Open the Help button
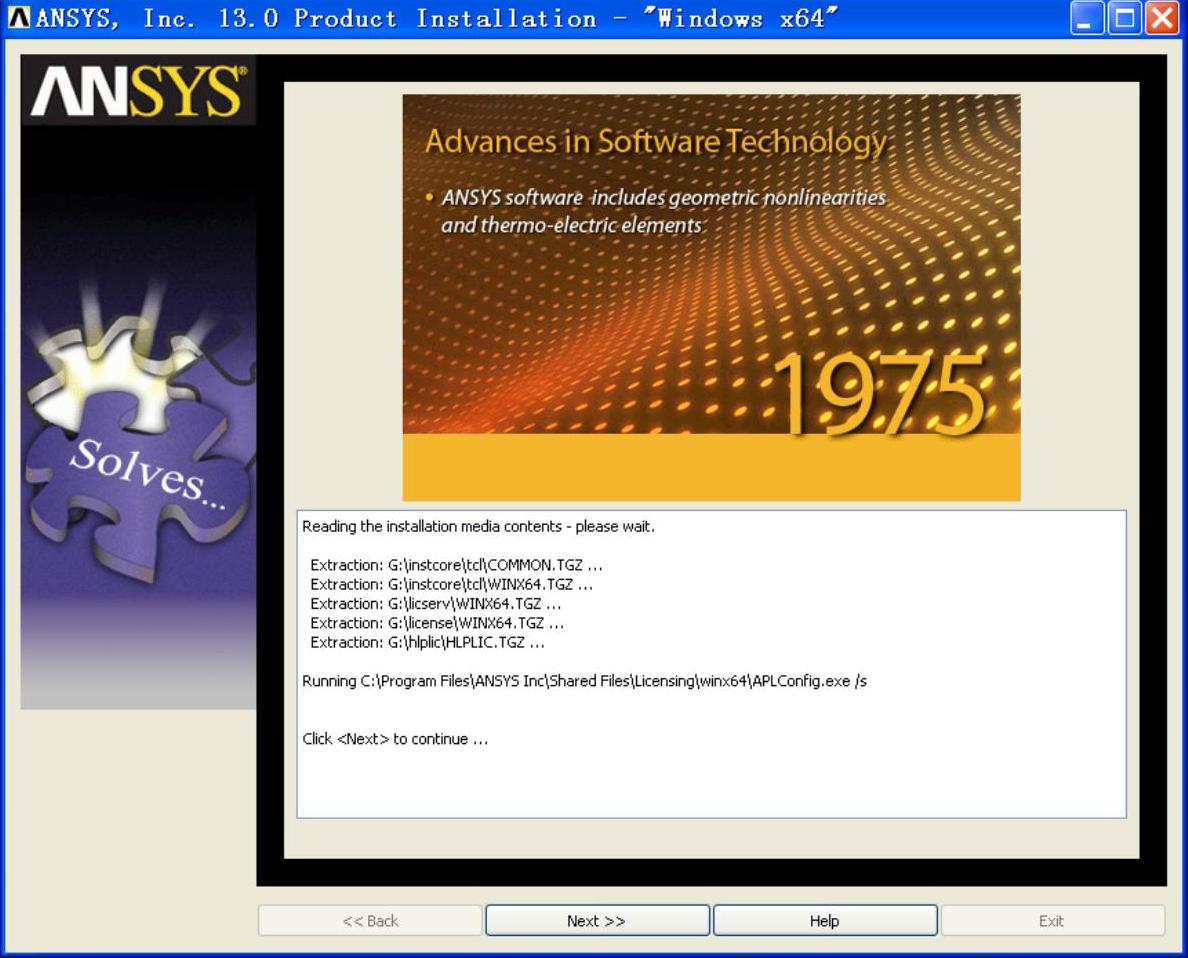 825,920
